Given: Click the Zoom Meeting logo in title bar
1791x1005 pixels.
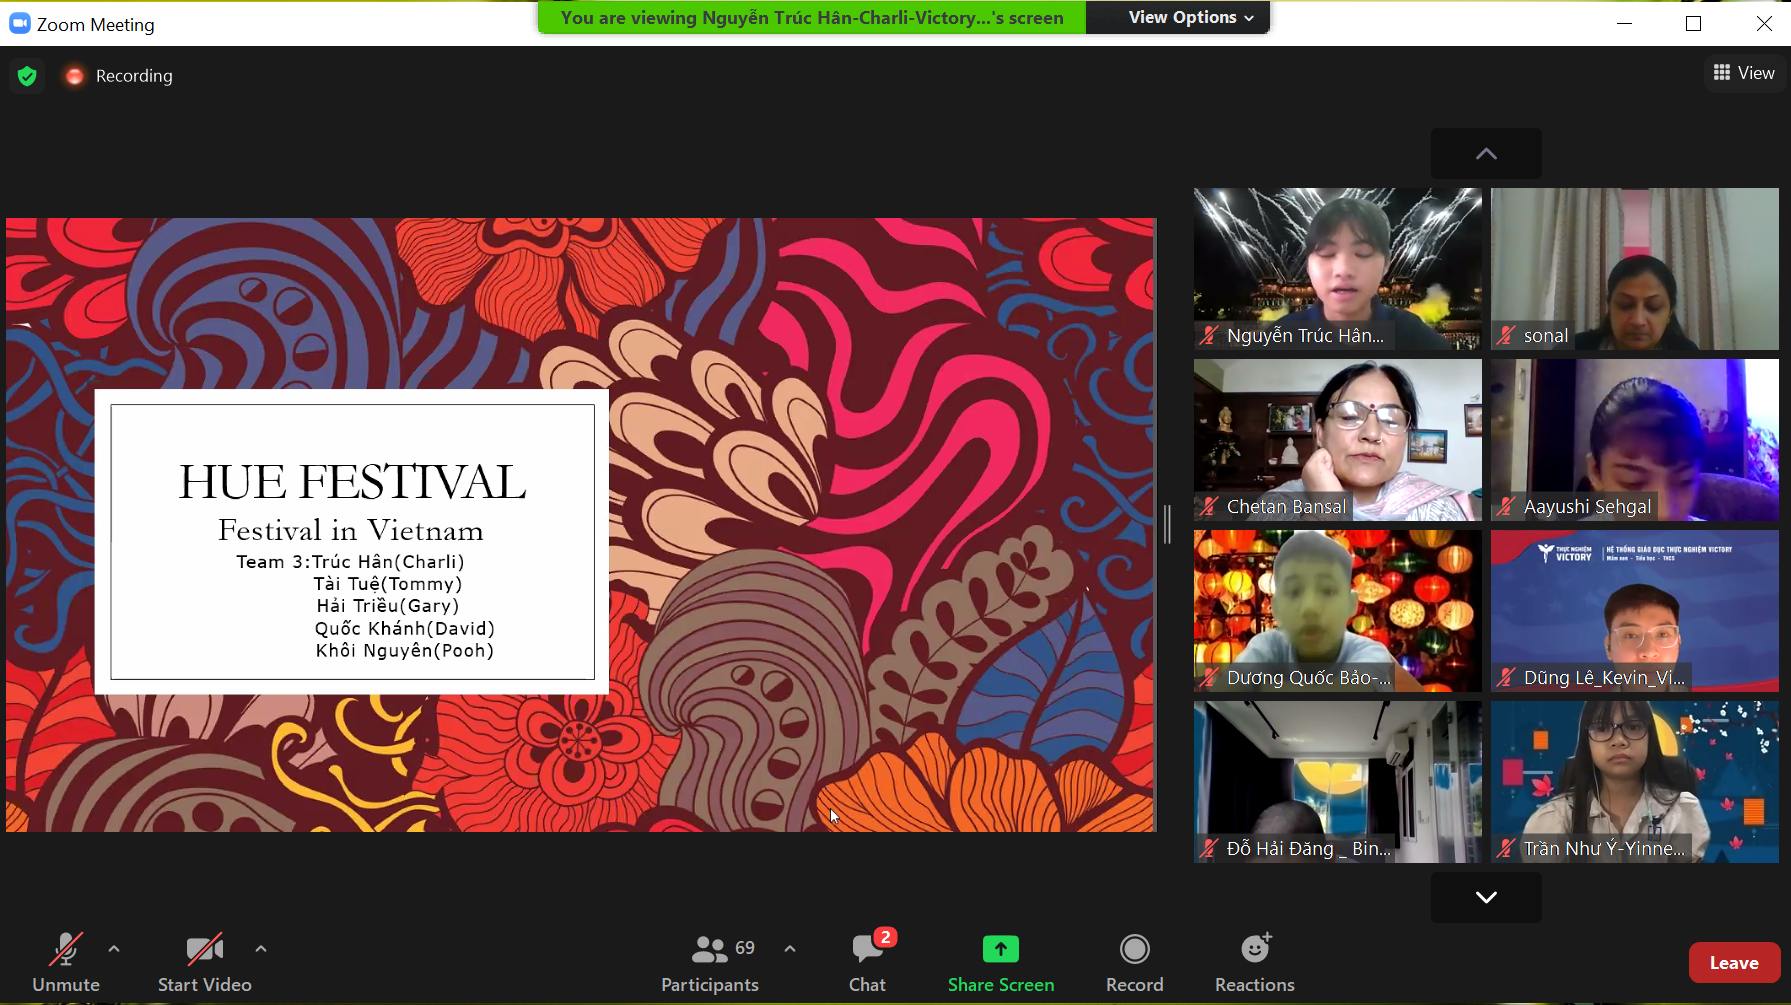Looking at the screenshot, I should (20, 24).
